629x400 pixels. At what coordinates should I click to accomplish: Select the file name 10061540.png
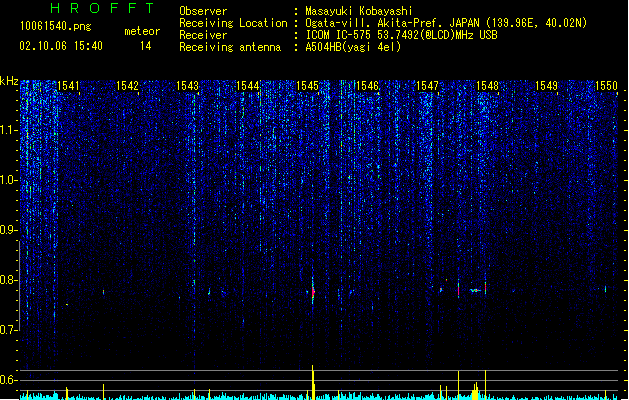click(x=56, y=26)
